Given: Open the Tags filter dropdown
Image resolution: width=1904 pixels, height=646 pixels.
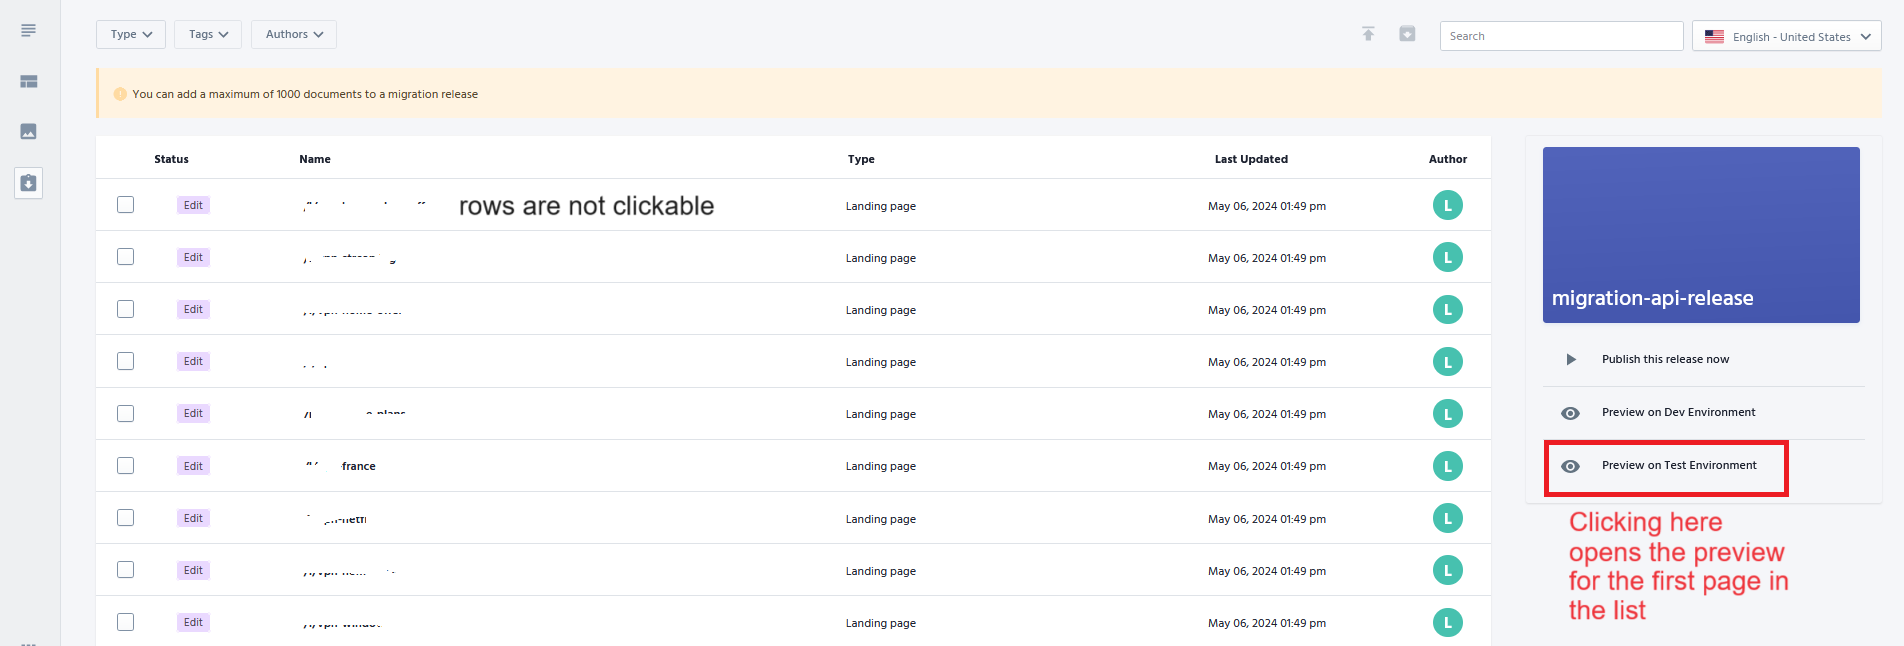Looking at the screenshot, I should (208, 34).
